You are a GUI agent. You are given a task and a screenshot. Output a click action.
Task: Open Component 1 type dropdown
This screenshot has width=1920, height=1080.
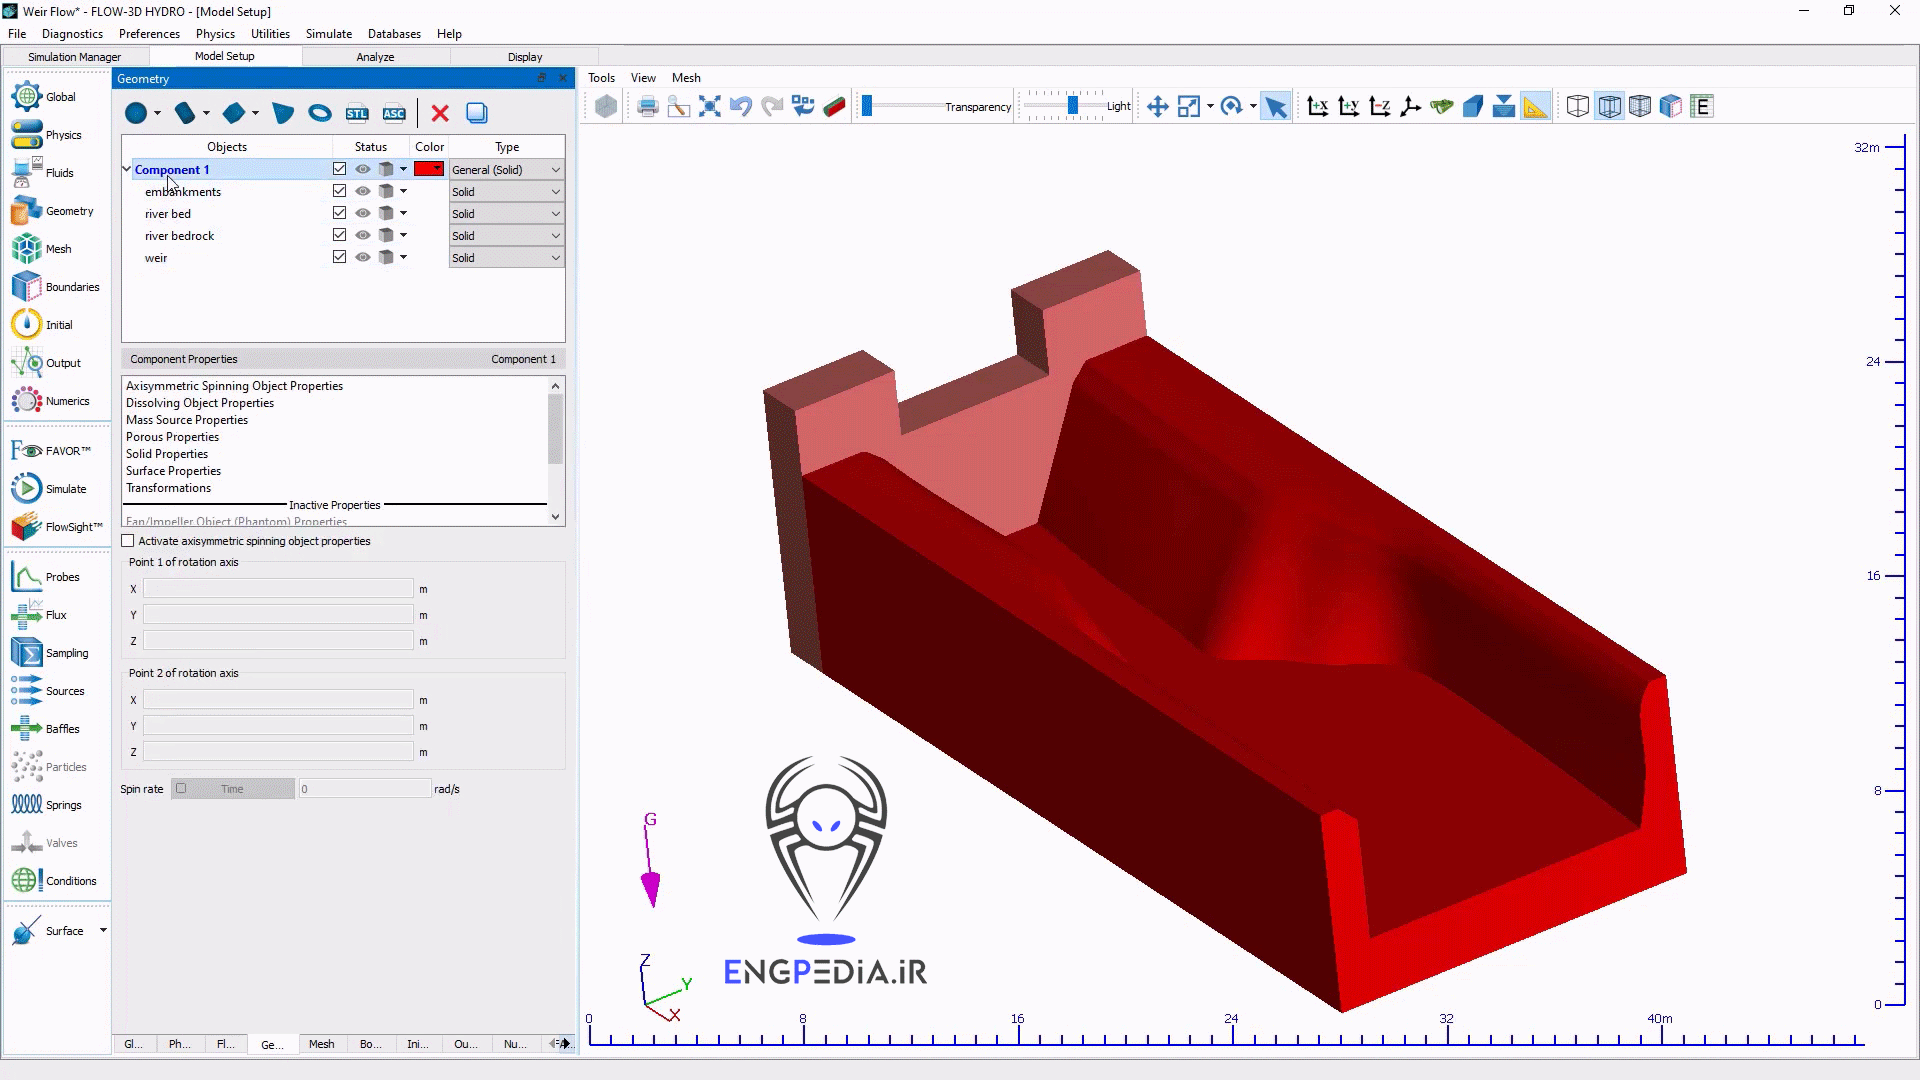tap(506, 170)
